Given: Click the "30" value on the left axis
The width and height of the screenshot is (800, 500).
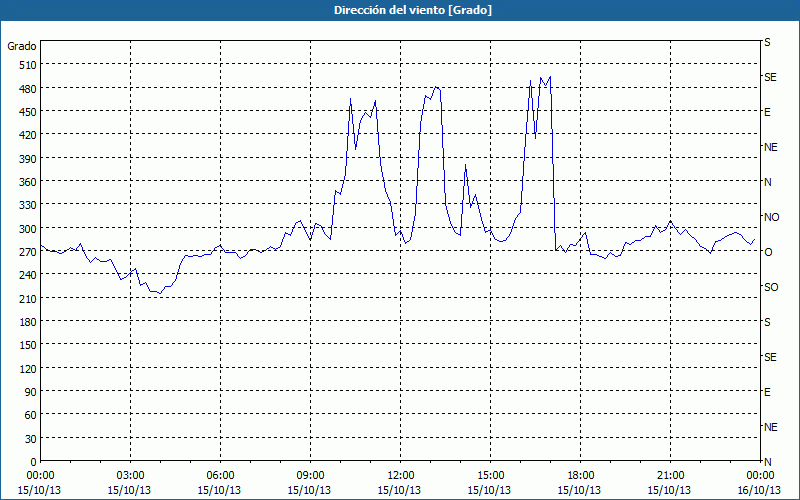Looking at the screenshot, I should (31, 439).
